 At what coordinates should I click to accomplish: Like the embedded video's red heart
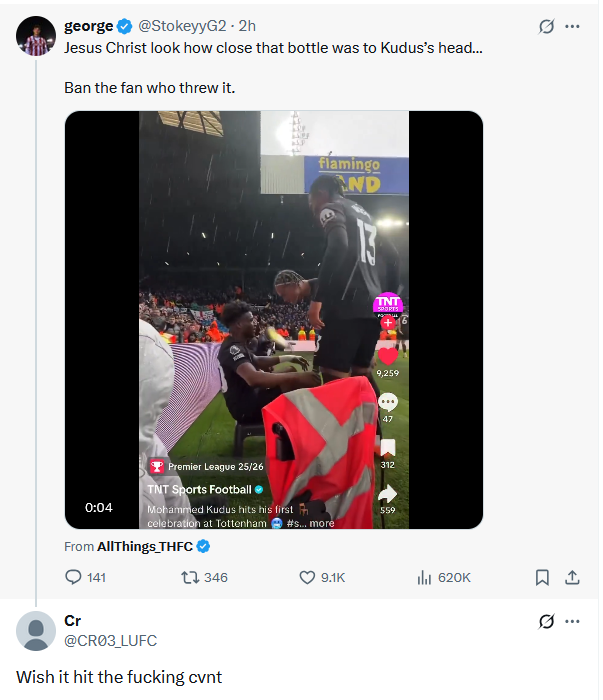(x=387, y=356)
